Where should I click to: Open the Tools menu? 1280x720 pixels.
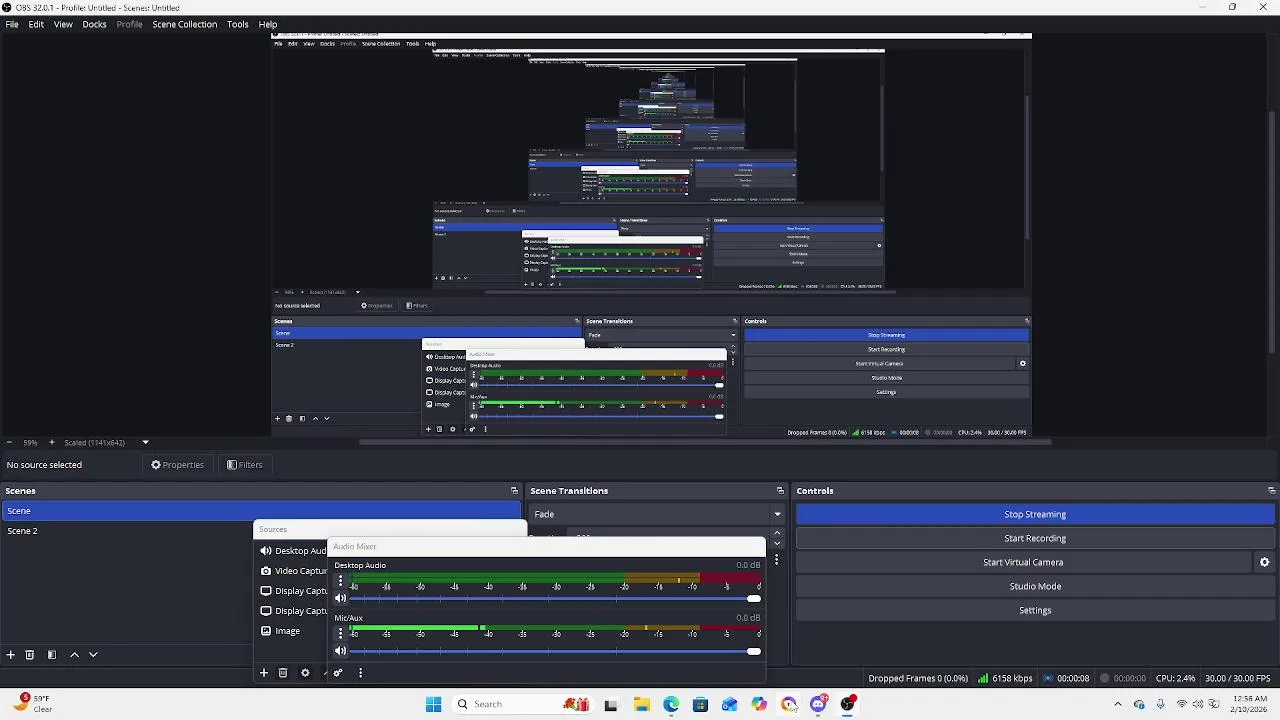(237, 24)
